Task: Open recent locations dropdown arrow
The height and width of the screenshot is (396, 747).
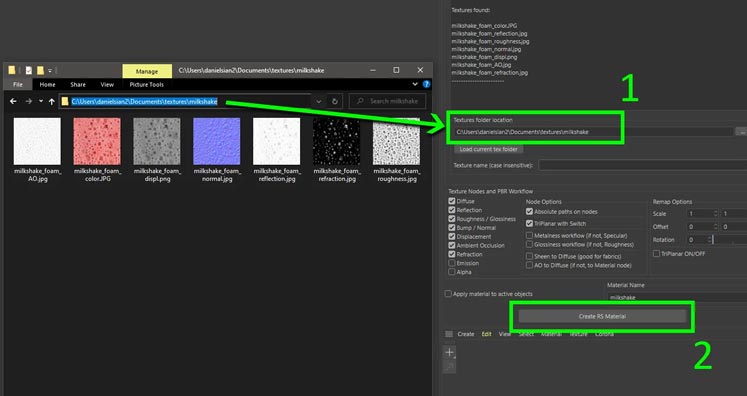Action: tap(40, 102)
